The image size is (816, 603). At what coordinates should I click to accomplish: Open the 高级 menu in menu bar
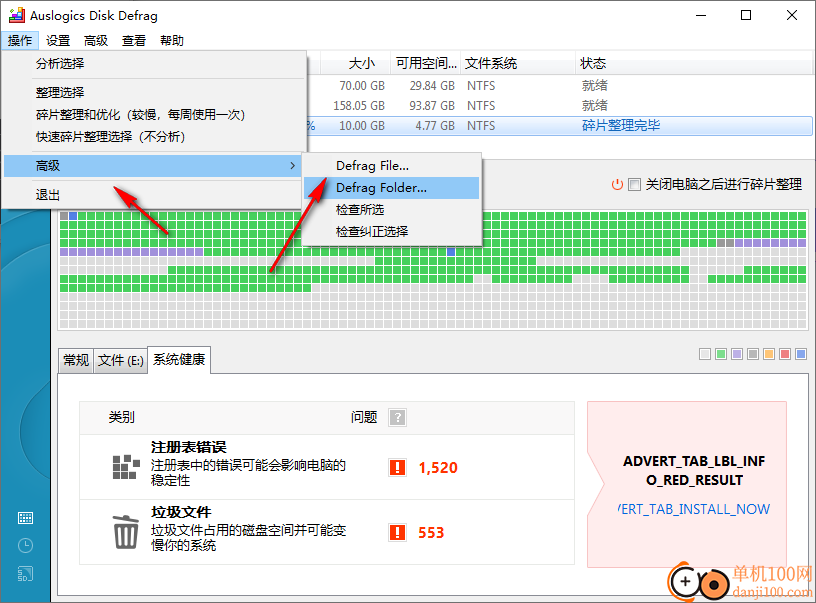[96, 41]
